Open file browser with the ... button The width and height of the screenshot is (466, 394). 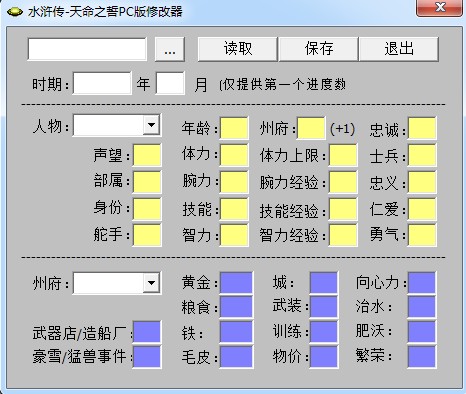170,49
